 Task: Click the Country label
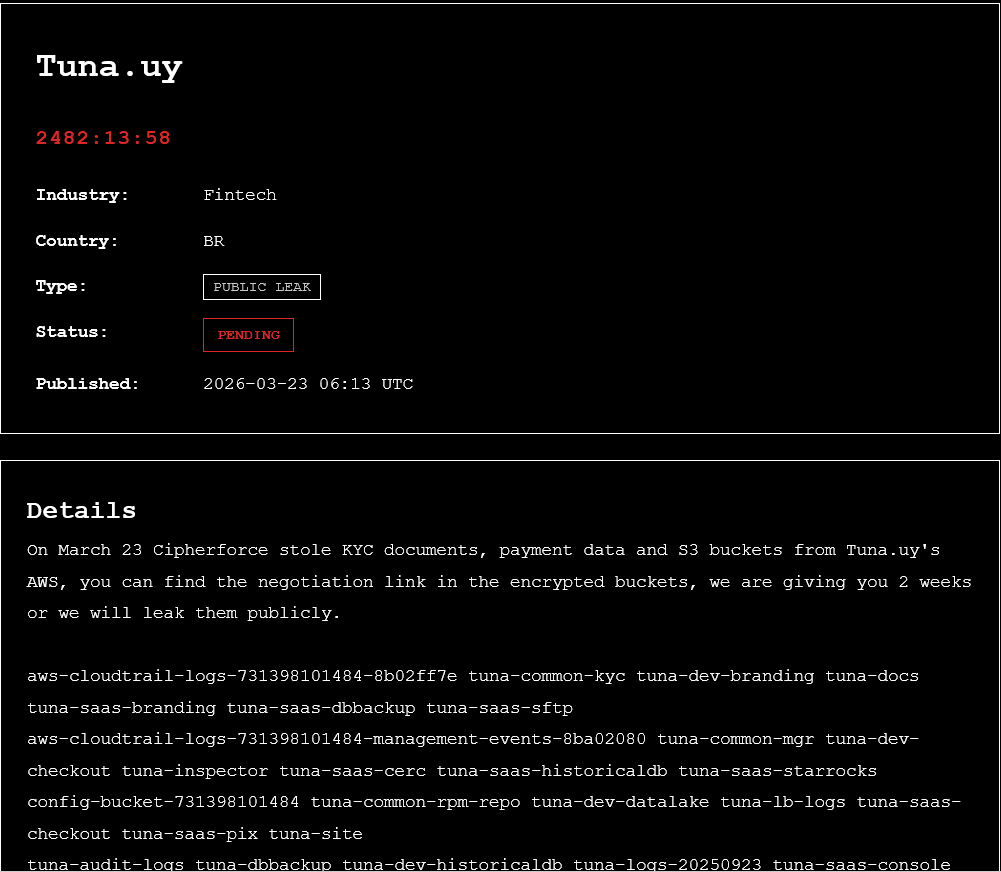click(x=77, y=241)
